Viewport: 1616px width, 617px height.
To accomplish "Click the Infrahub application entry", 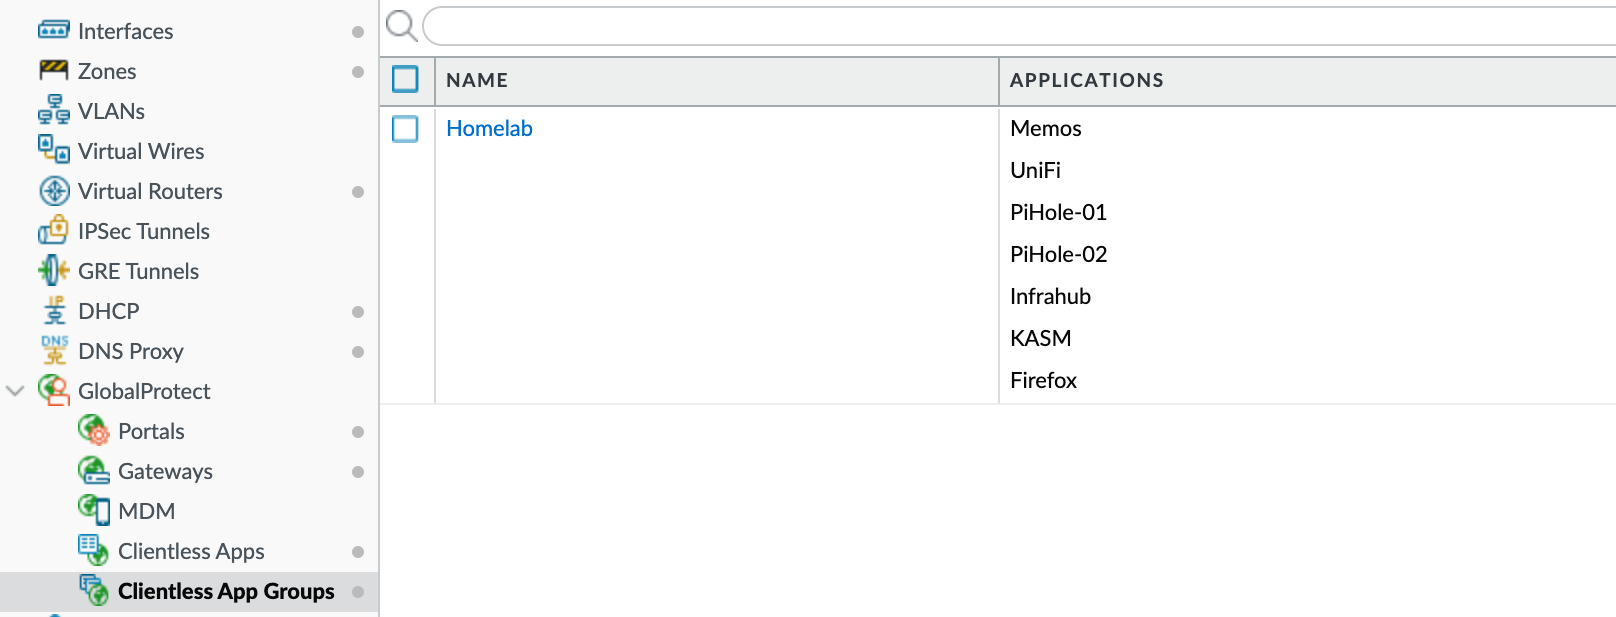I will click(1050, 297).
